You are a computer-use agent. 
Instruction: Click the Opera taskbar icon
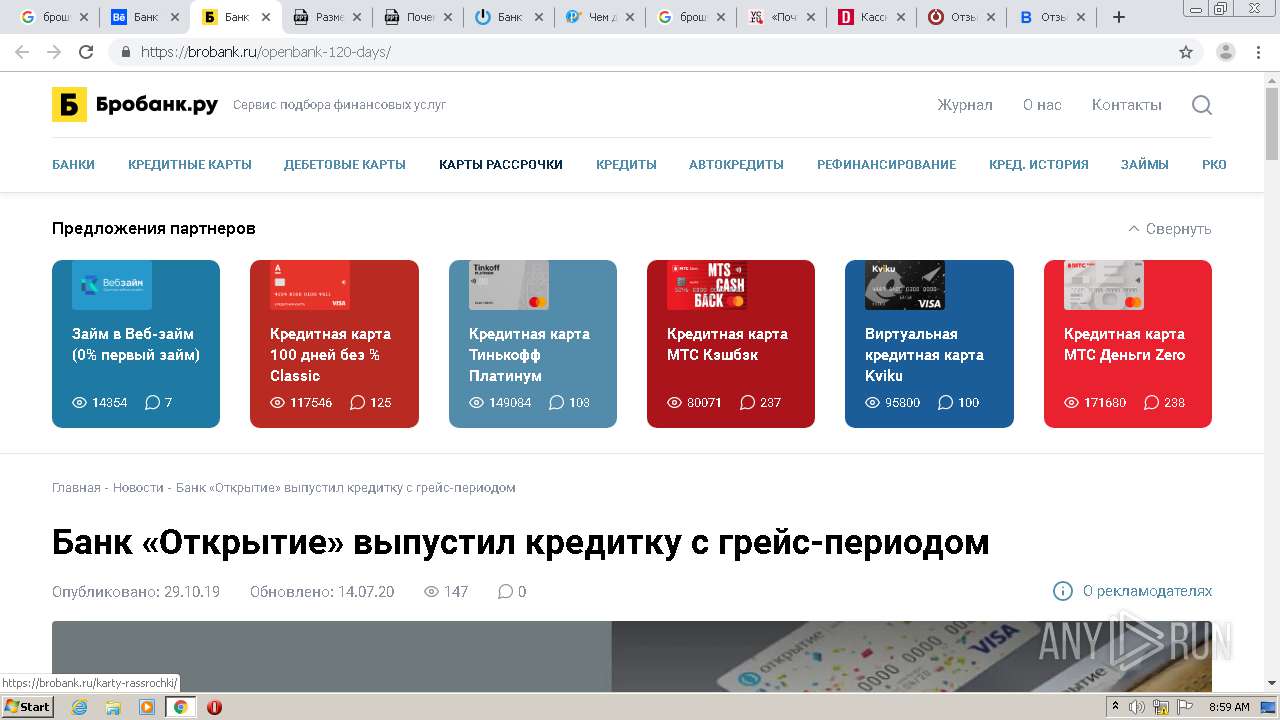coord(214,707)
